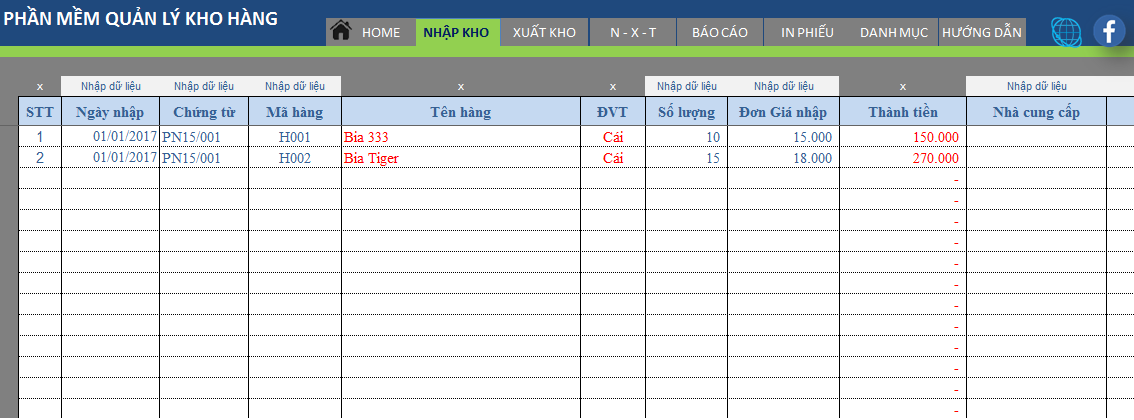Click the home house icon
This screenshot has height=420, width=1134.
(x=341, y=31)
